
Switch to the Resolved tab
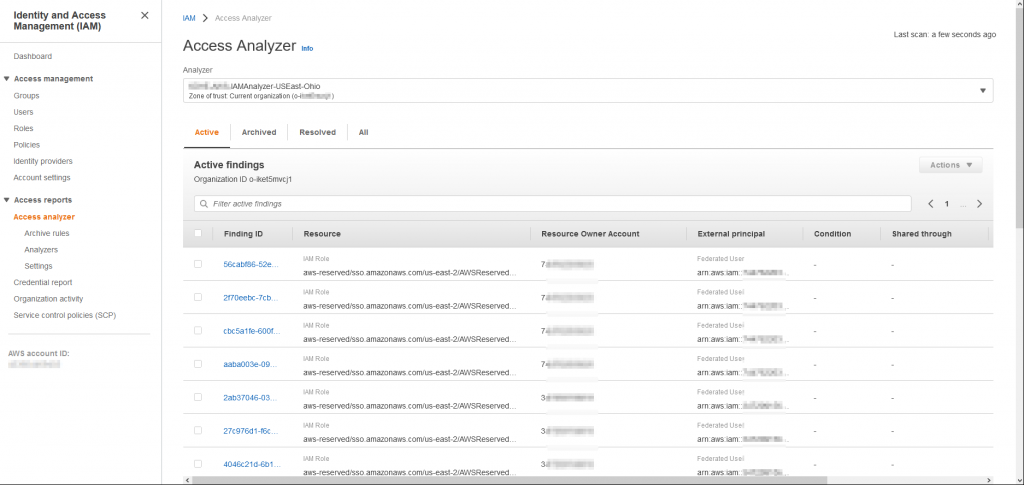[317, 132]
